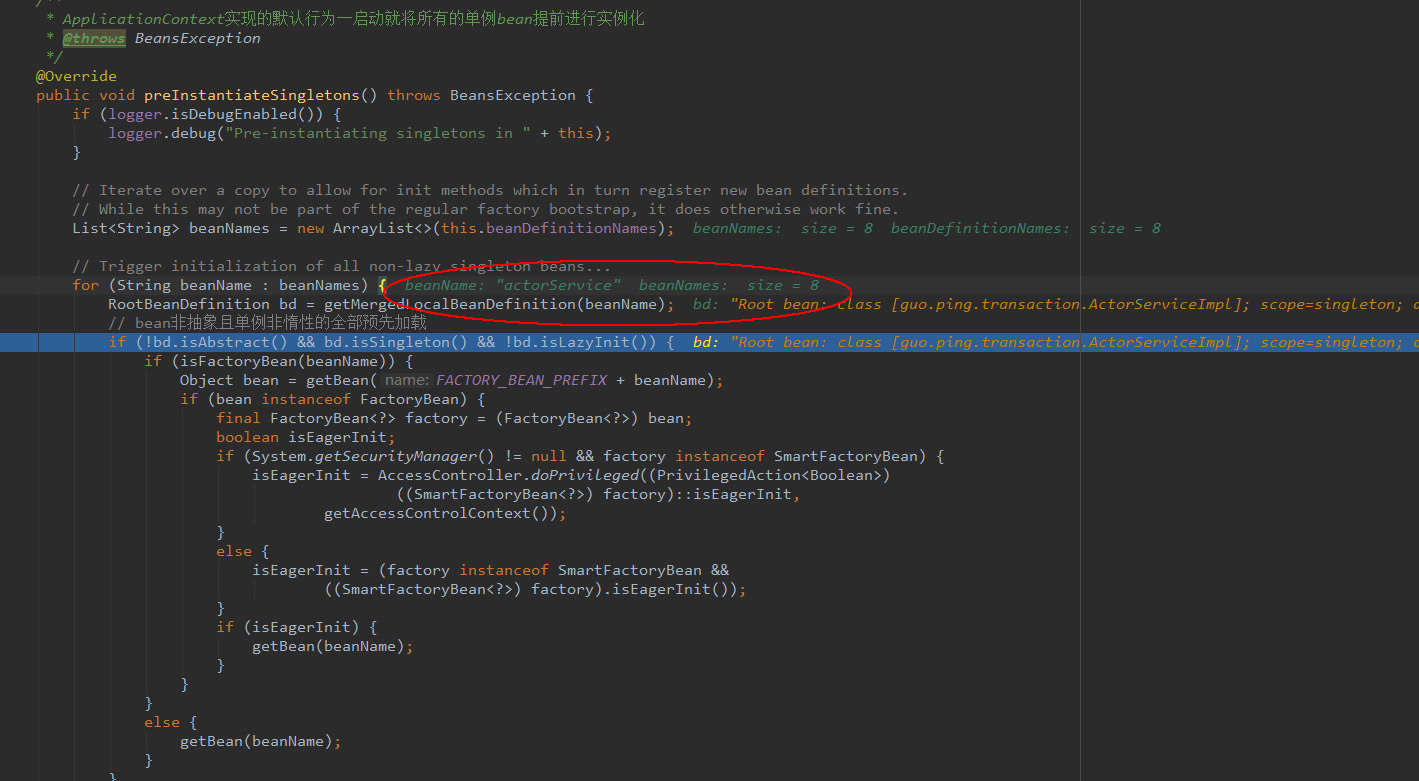Click the "Pre-instantiating singletons in " string
Screen dimensions: 1419x781
click(378, 133)
